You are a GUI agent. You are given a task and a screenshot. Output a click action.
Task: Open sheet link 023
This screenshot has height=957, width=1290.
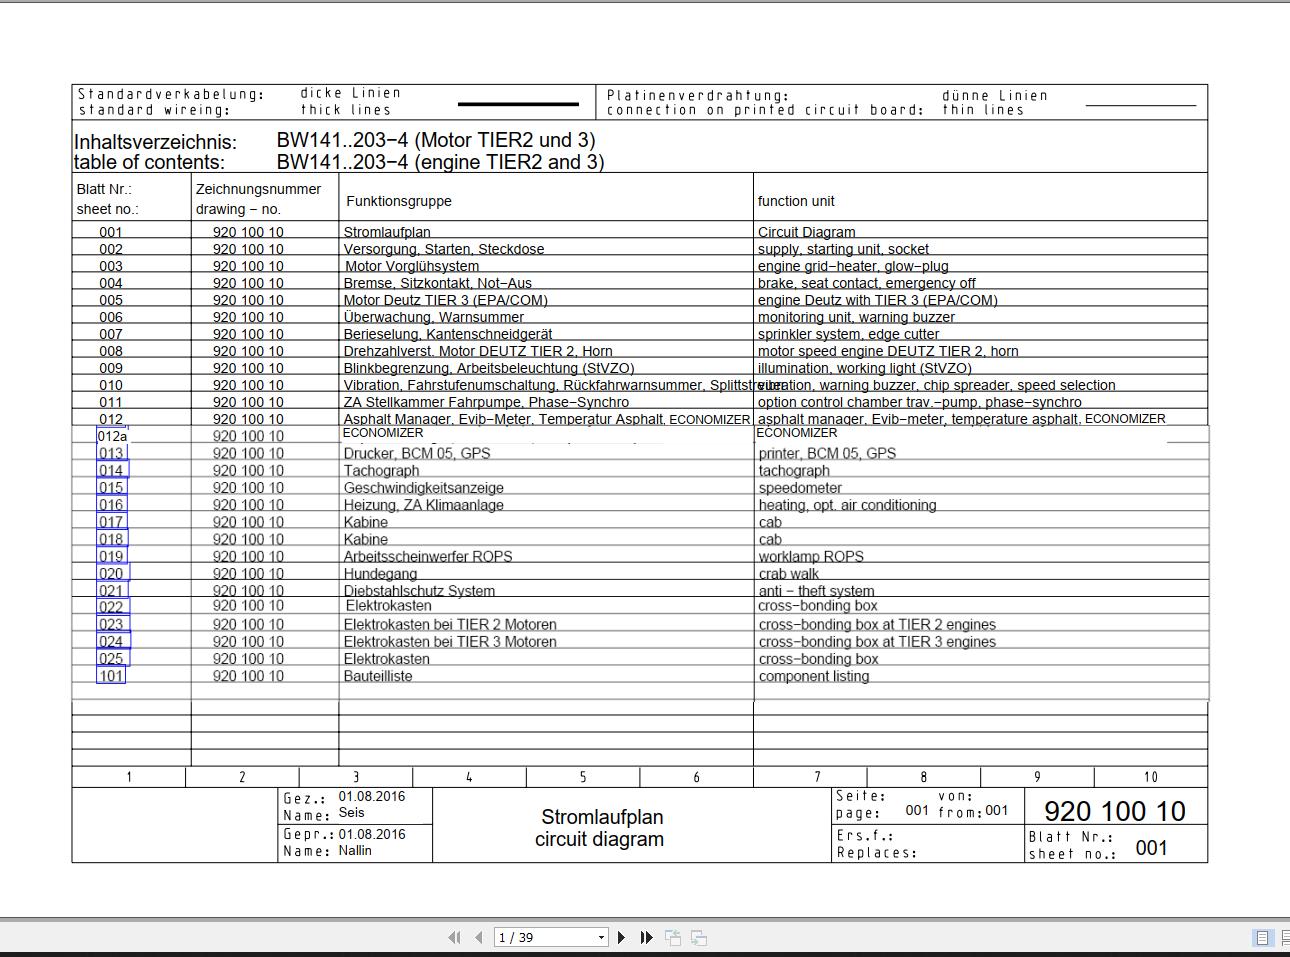[x=111, y=624]
